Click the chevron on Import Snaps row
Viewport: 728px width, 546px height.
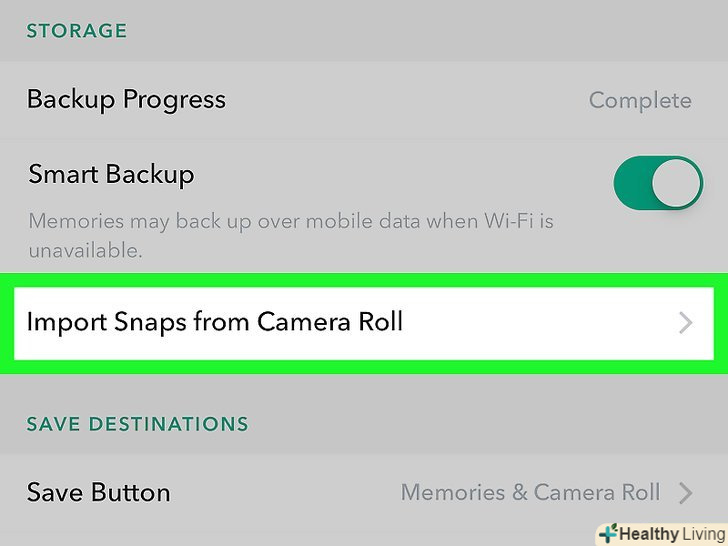pos(685,322)
